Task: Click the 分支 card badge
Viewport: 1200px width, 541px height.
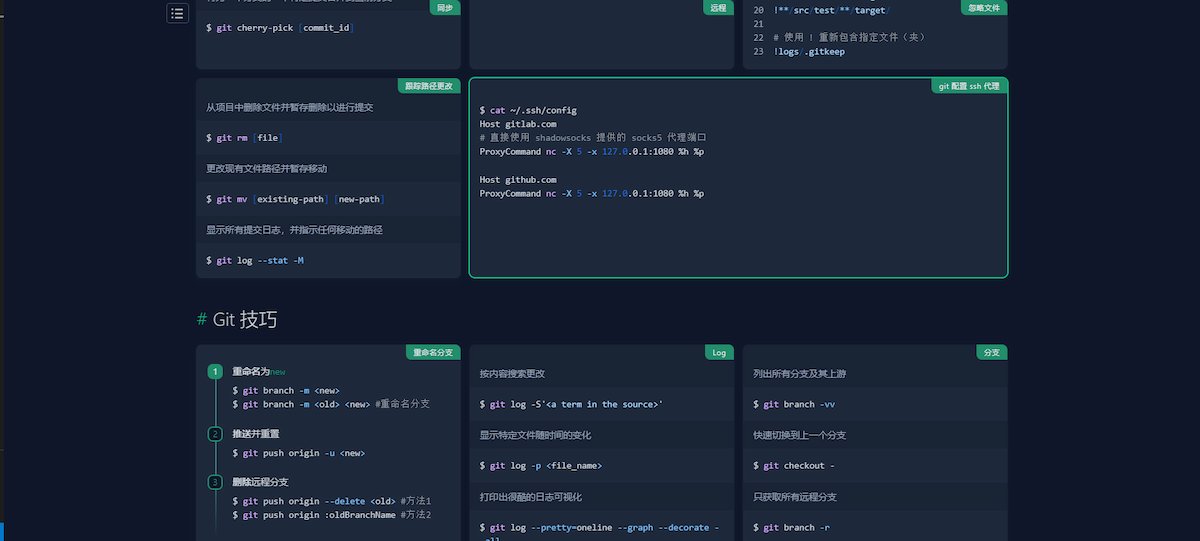Action: point(992,352)
